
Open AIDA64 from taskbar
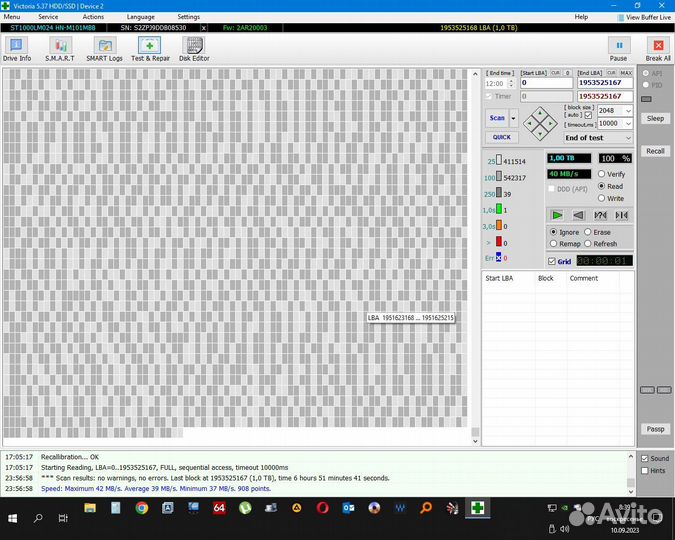click(219, 508)
